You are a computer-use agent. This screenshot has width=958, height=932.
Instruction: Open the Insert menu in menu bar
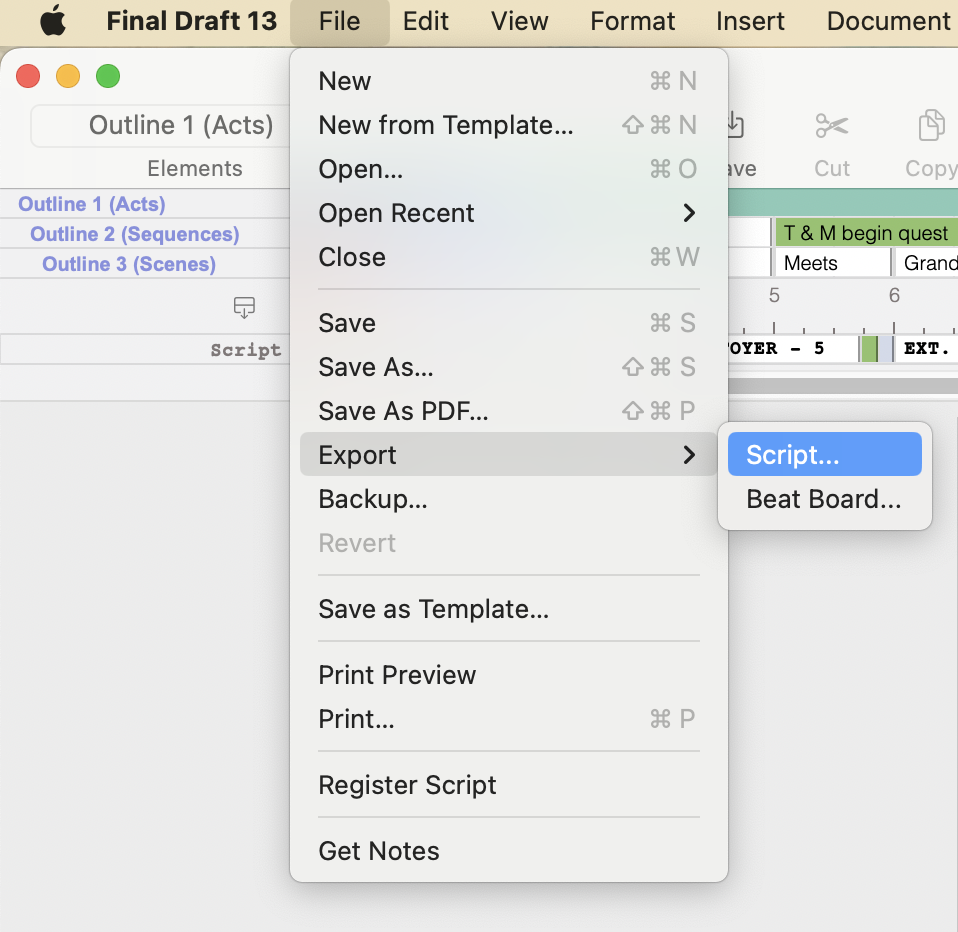click(750, 21)
